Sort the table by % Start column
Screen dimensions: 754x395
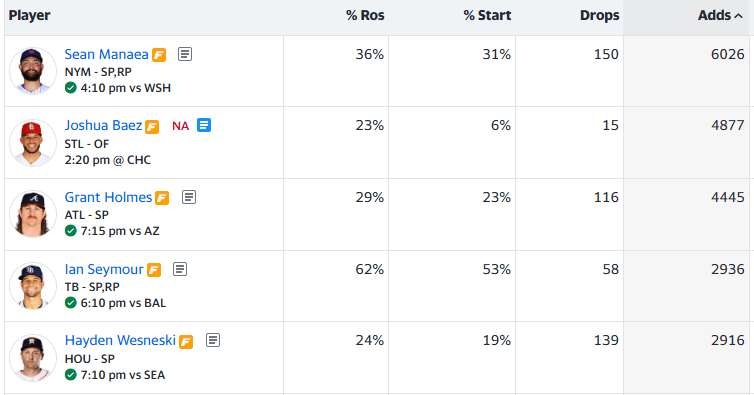click(487, 15)
